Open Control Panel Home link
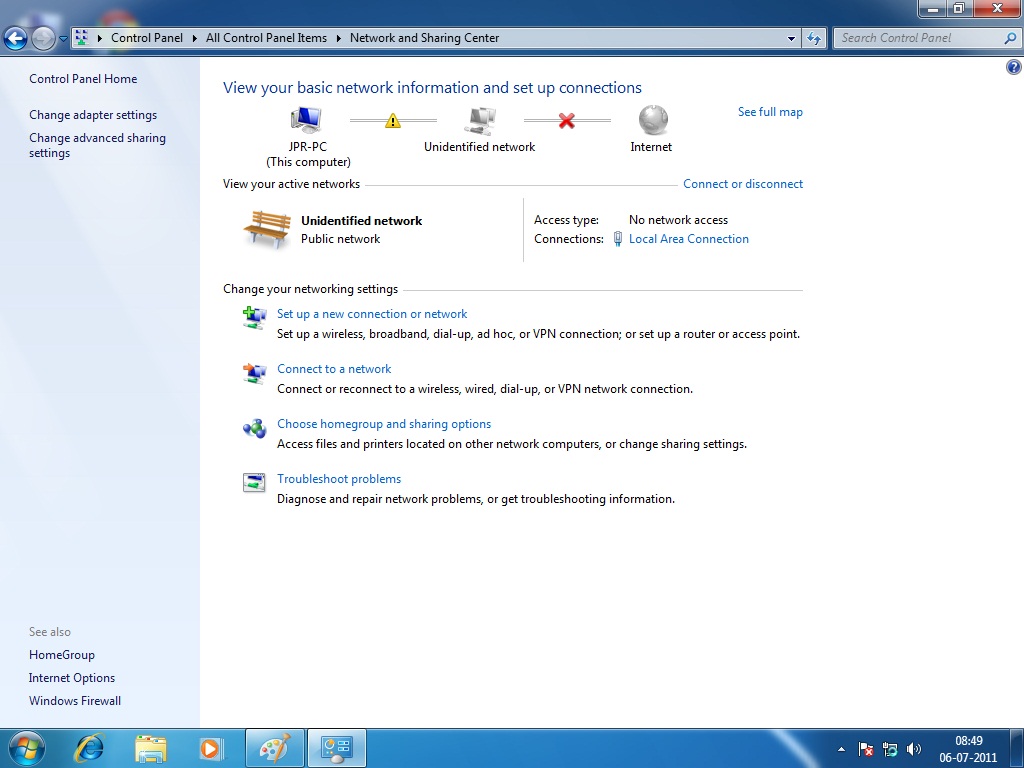Image resolution: width=1024 pixels, height=768 pixels. pyautogui.click(x=83, y=79)
